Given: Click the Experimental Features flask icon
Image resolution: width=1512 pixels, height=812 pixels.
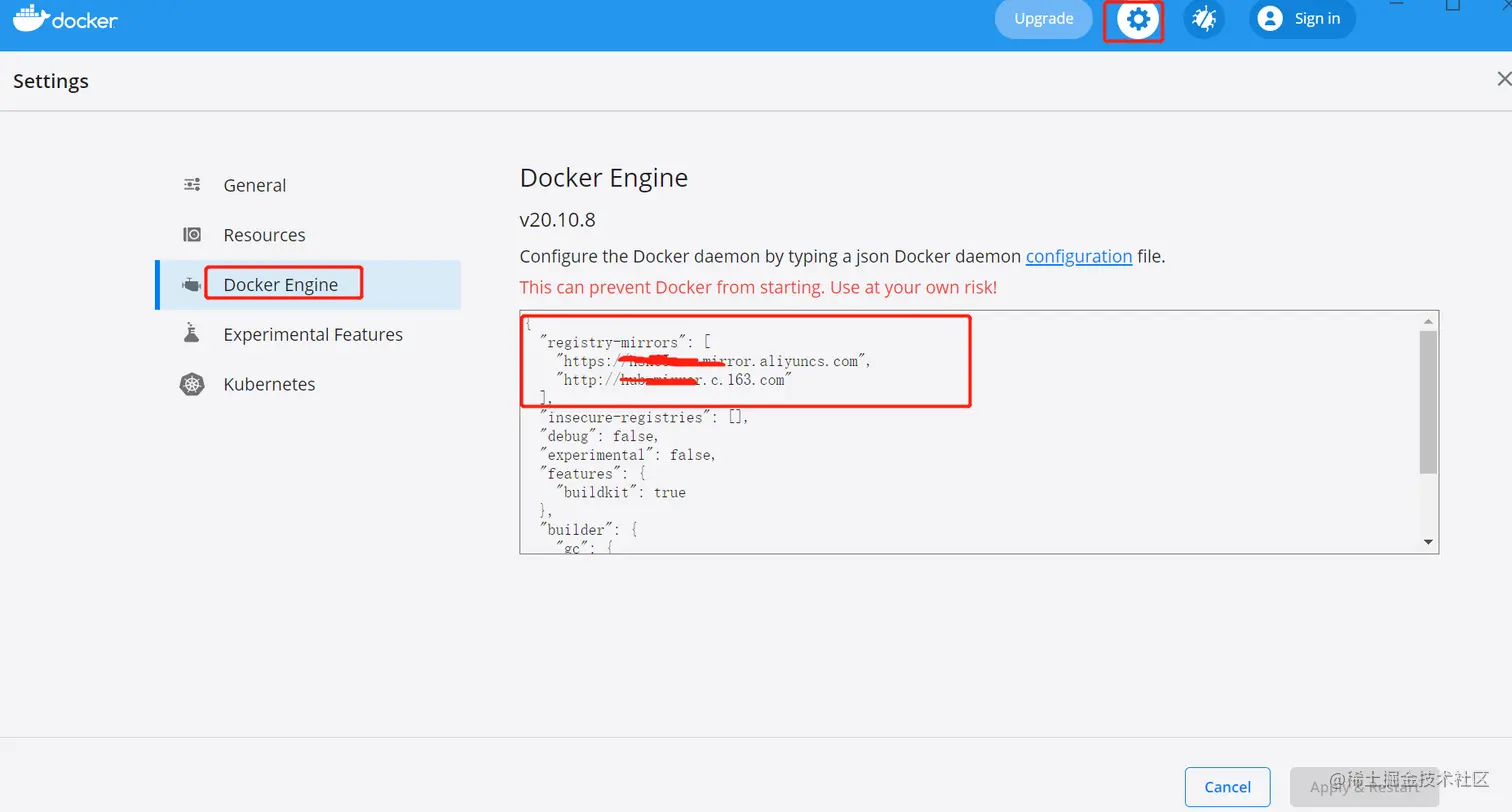Looking at the screenshot, I should tap(191, 334).
